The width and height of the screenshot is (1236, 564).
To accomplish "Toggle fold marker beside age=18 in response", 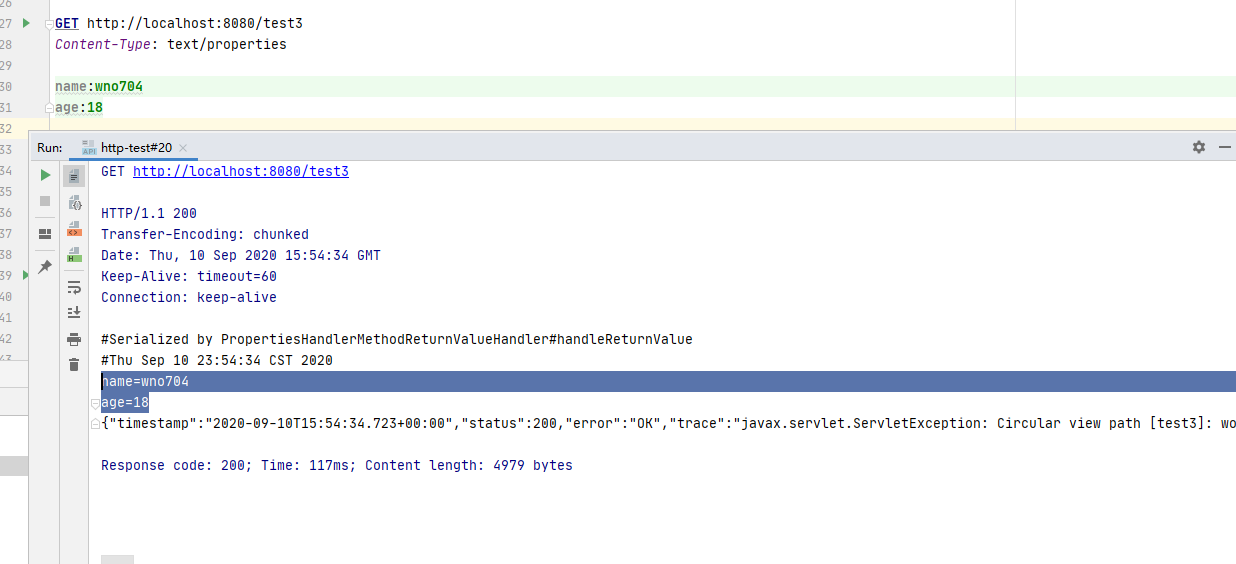I will tap(95, 403).
